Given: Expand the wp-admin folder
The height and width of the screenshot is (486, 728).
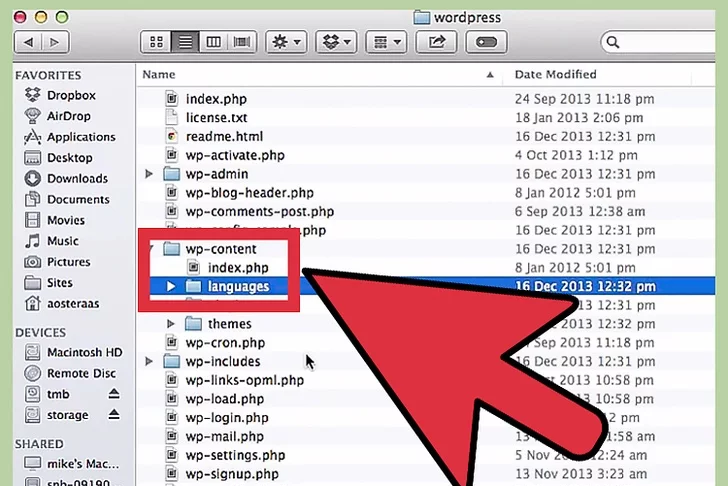Looking at the screenshot, I should 150,174.
